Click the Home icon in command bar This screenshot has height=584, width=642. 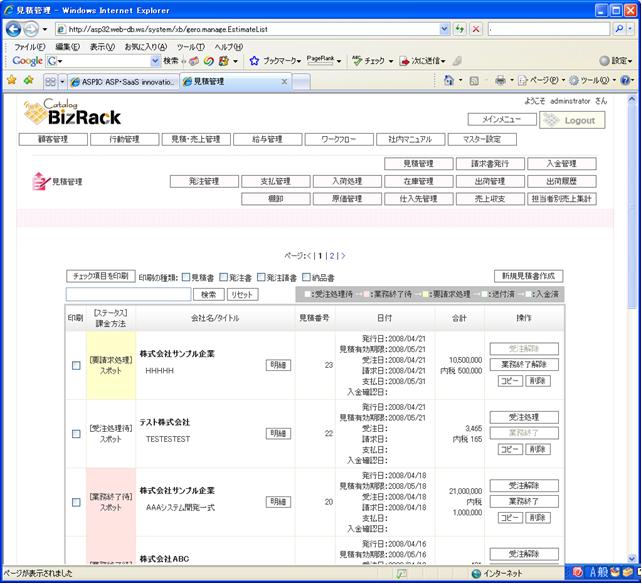[449, 81]
